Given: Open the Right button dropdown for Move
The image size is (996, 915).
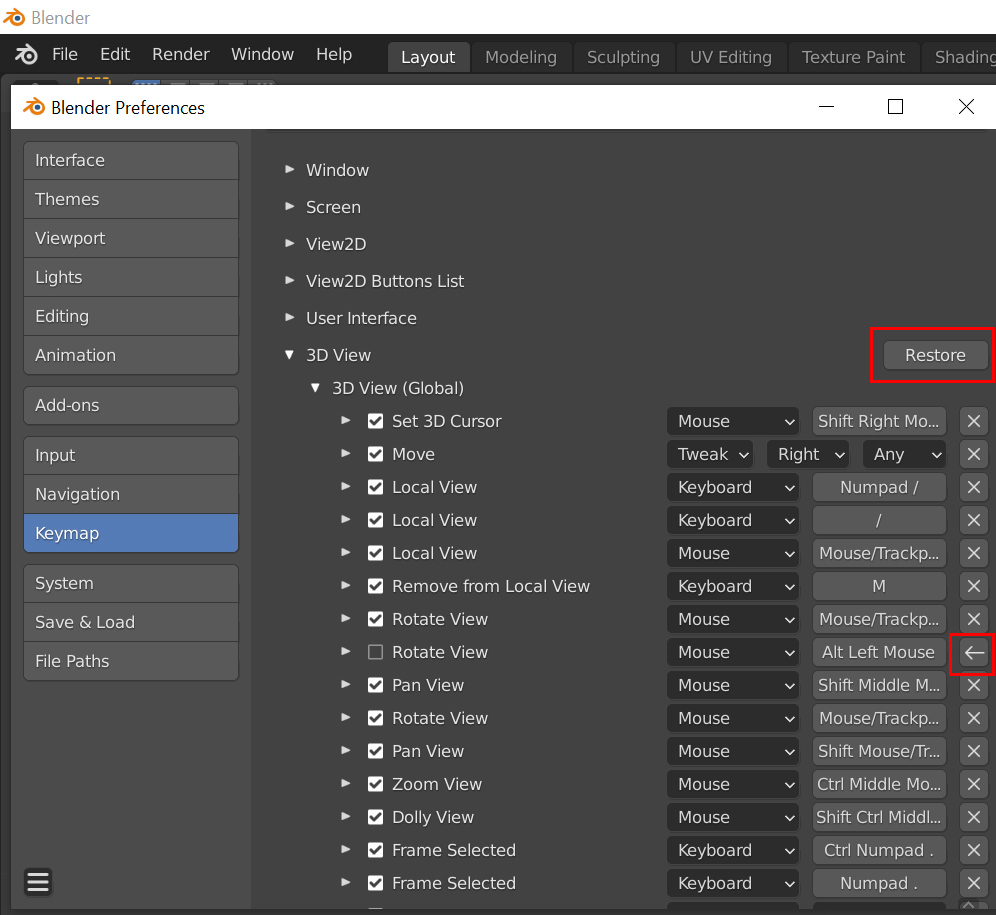Looking at the screenshot, I should click(x=808, y=454).
